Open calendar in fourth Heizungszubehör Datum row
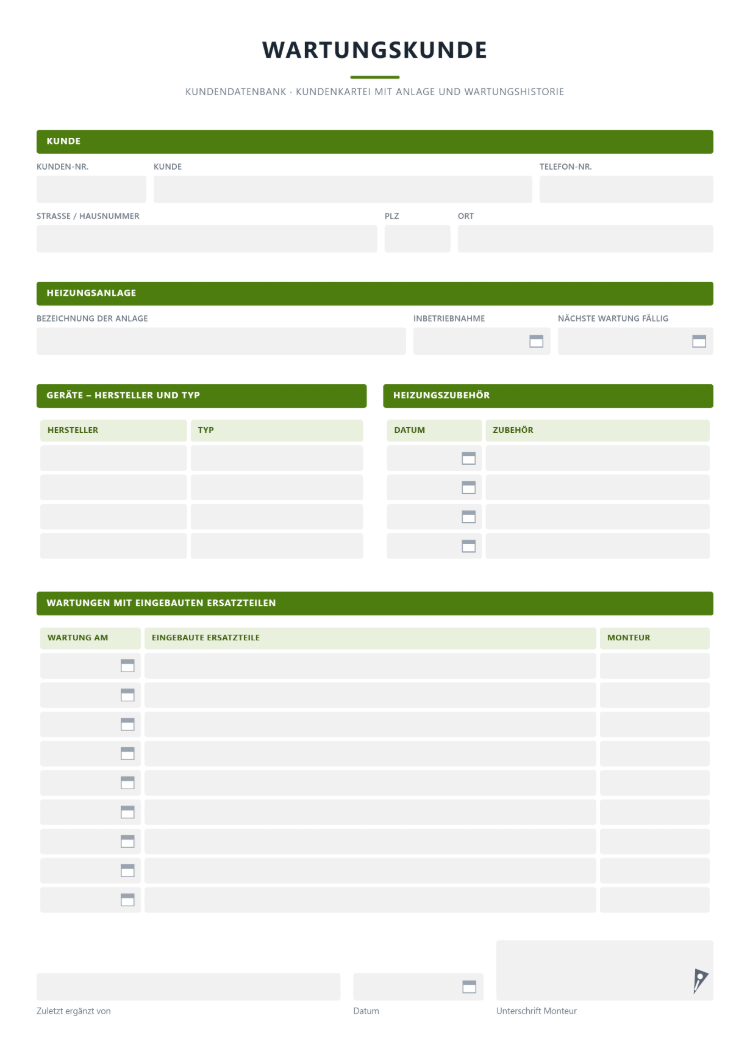750x1060 pixels. click(x=468, y=546)
